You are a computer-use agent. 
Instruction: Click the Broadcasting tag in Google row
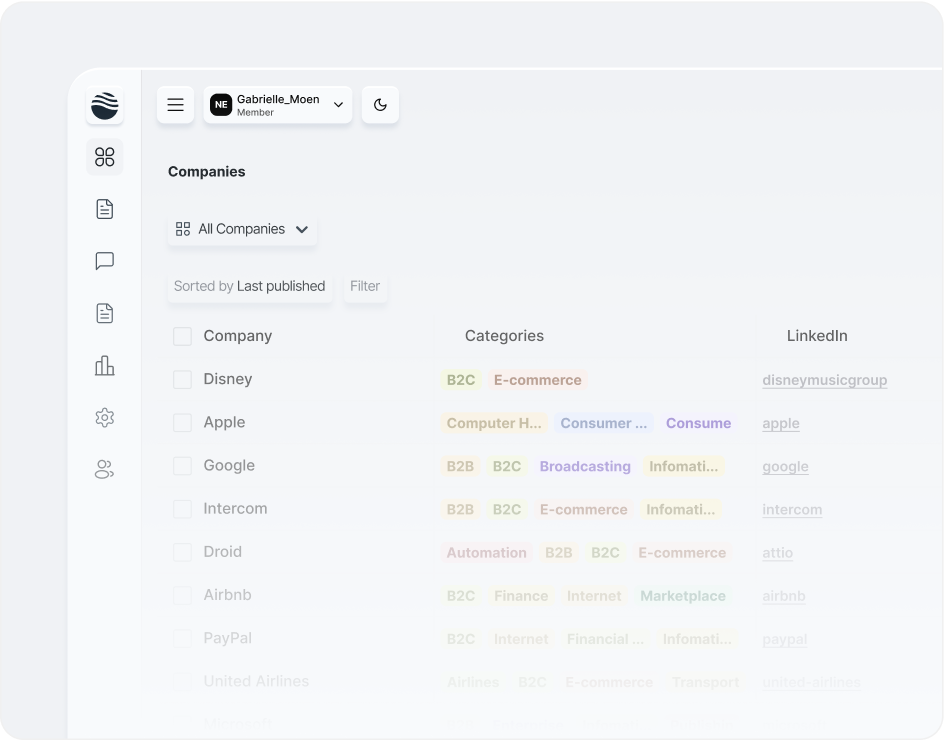point(585,467)
